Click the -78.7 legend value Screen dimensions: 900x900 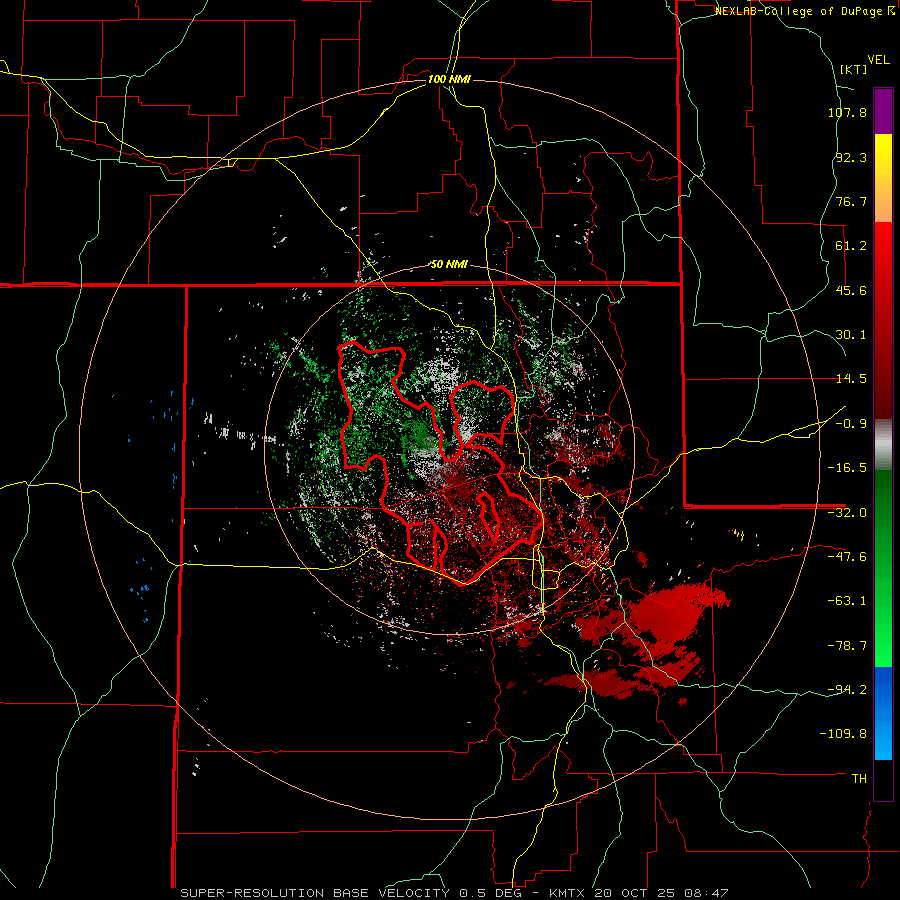847,646
